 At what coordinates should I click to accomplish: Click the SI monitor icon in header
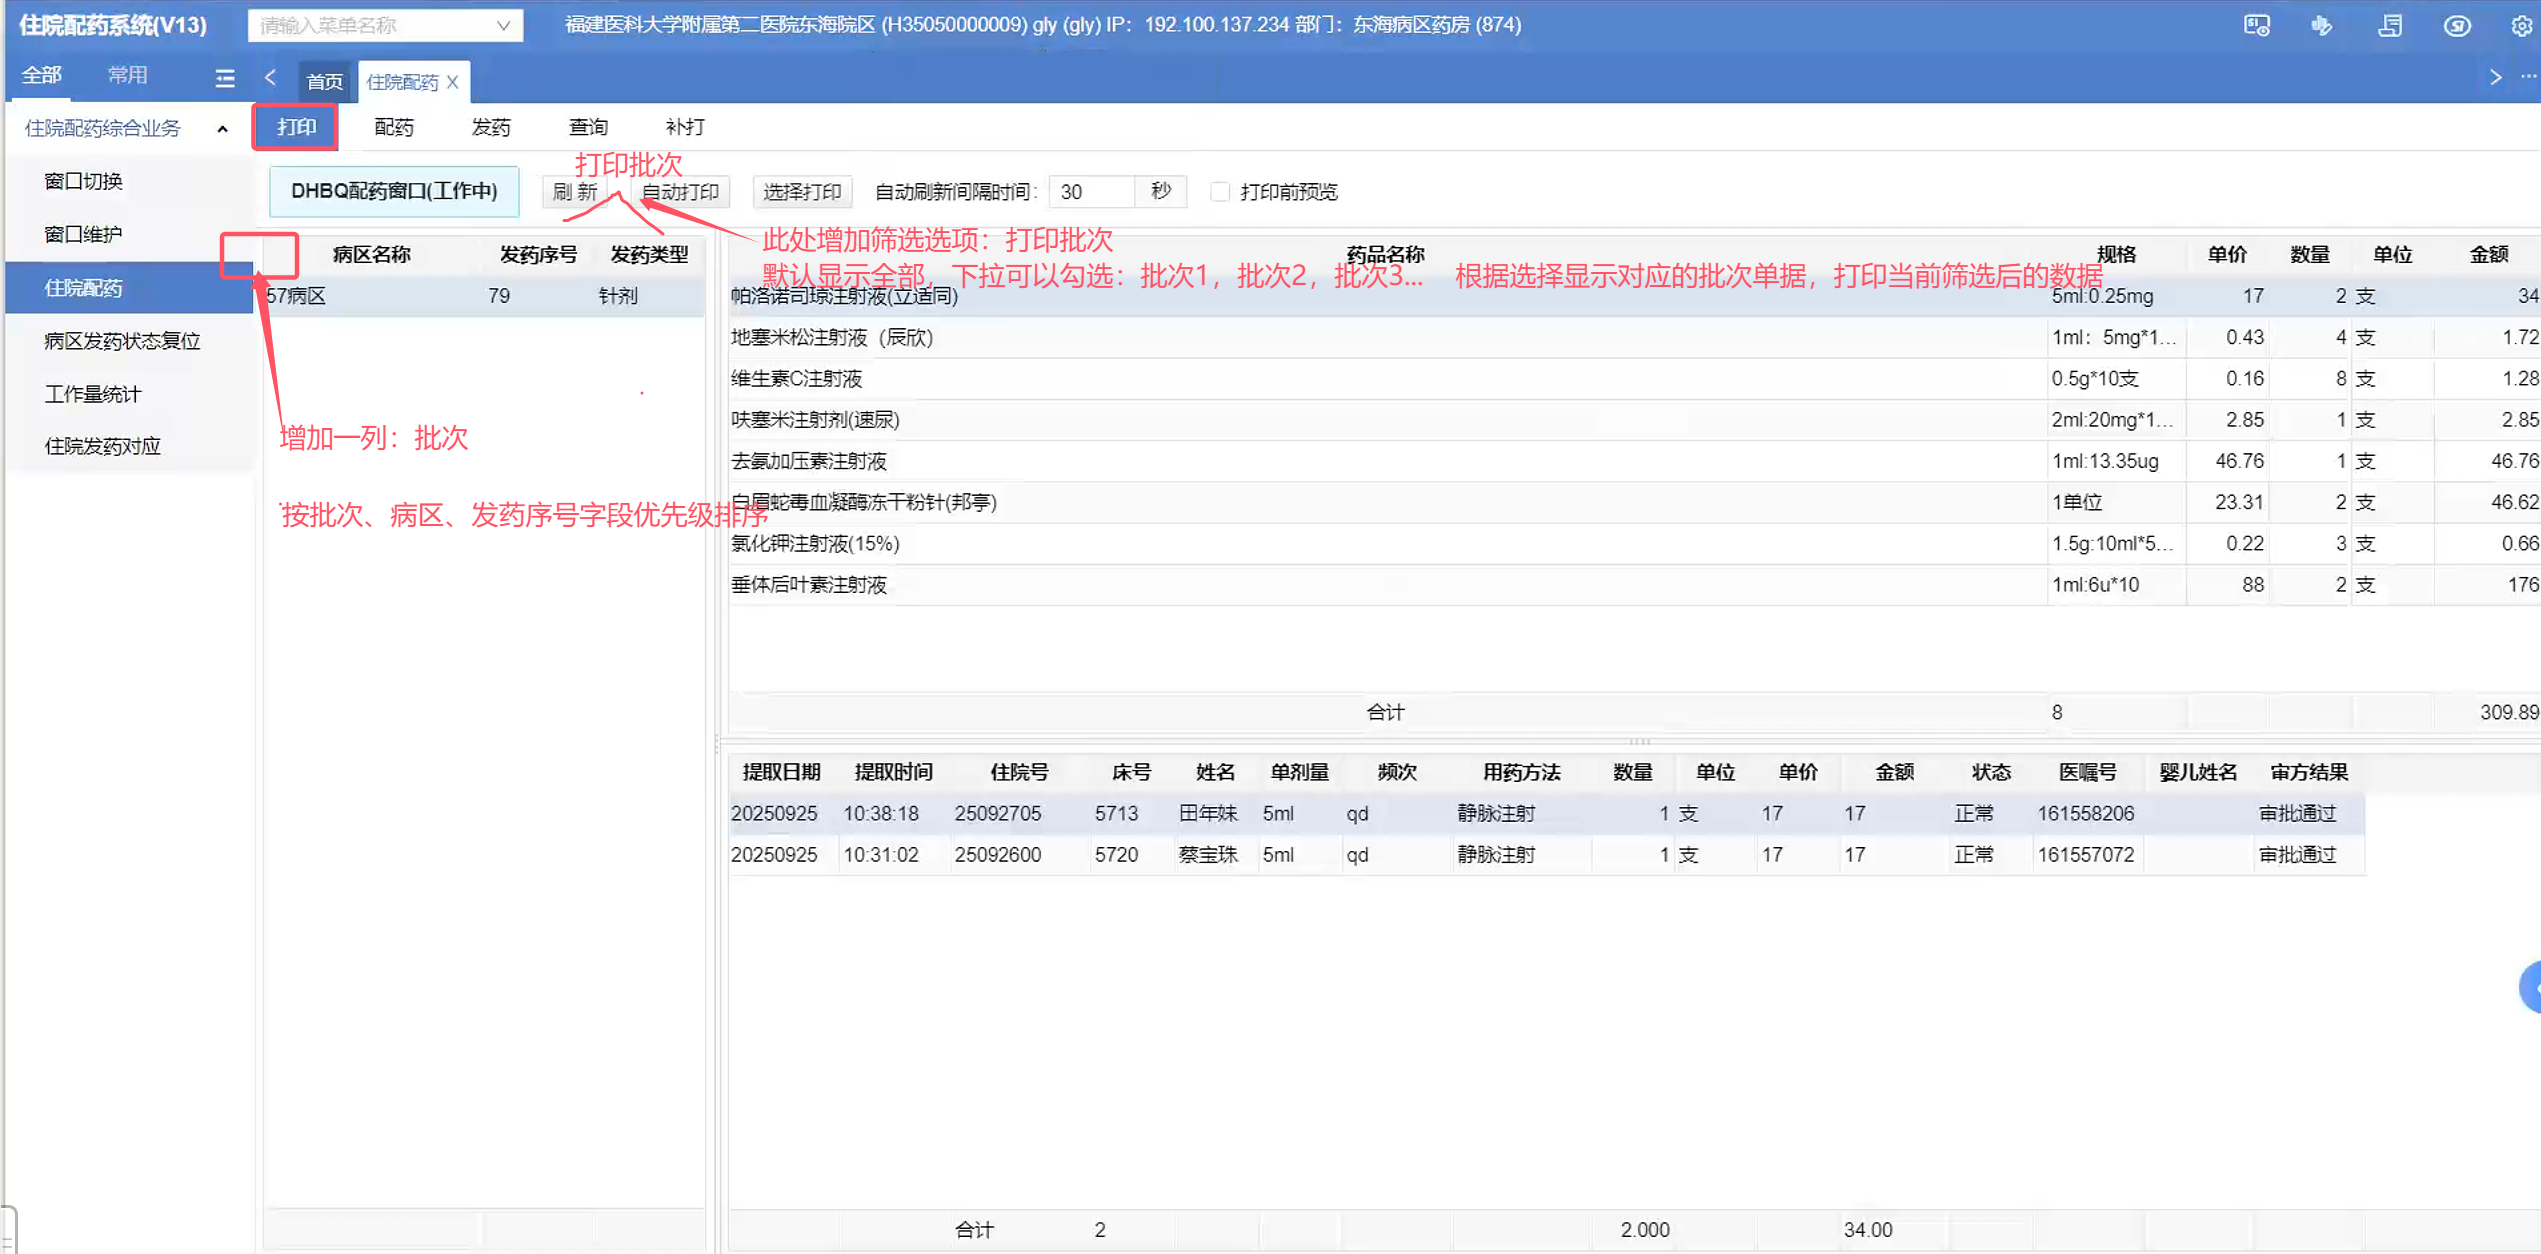(2256, 26)
